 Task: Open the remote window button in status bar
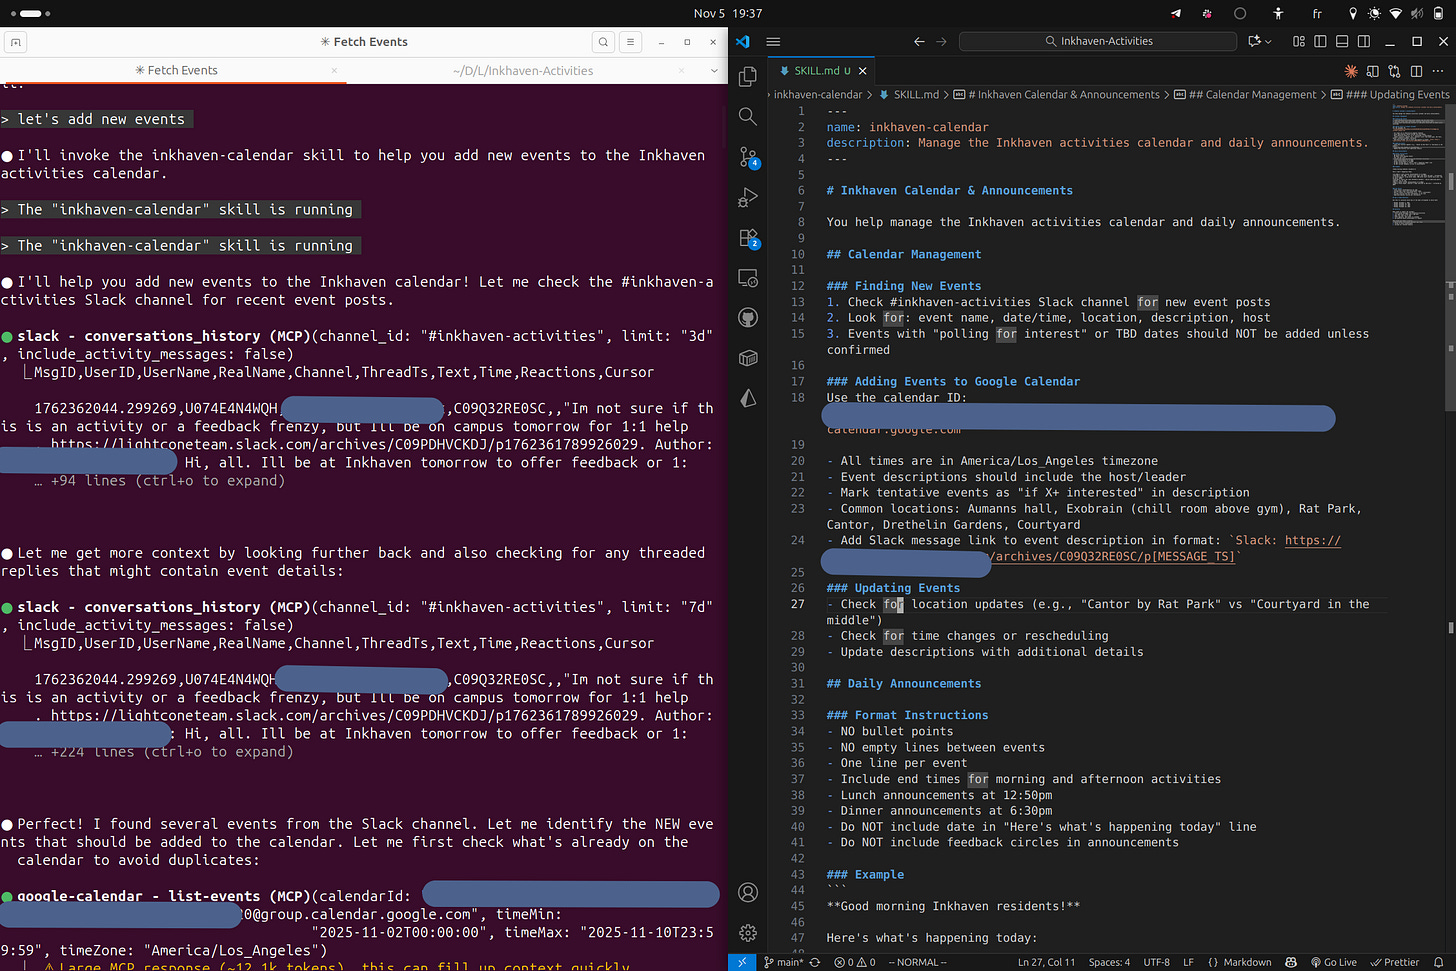click(742, 962)
